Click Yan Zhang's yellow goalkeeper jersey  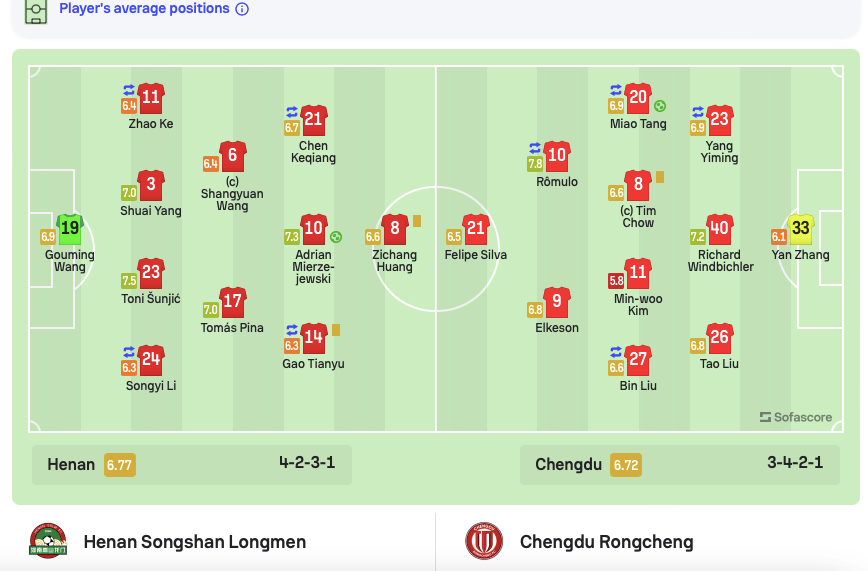click(x=800, y=229)
